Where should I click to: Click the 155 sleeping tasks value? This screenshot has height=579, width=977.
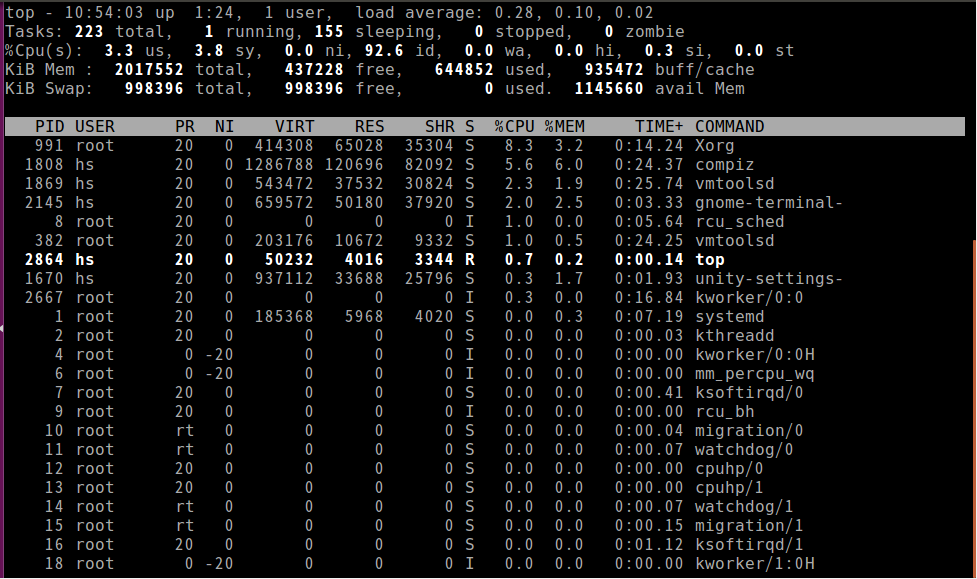pyautogui.click(x=330, y=32)
